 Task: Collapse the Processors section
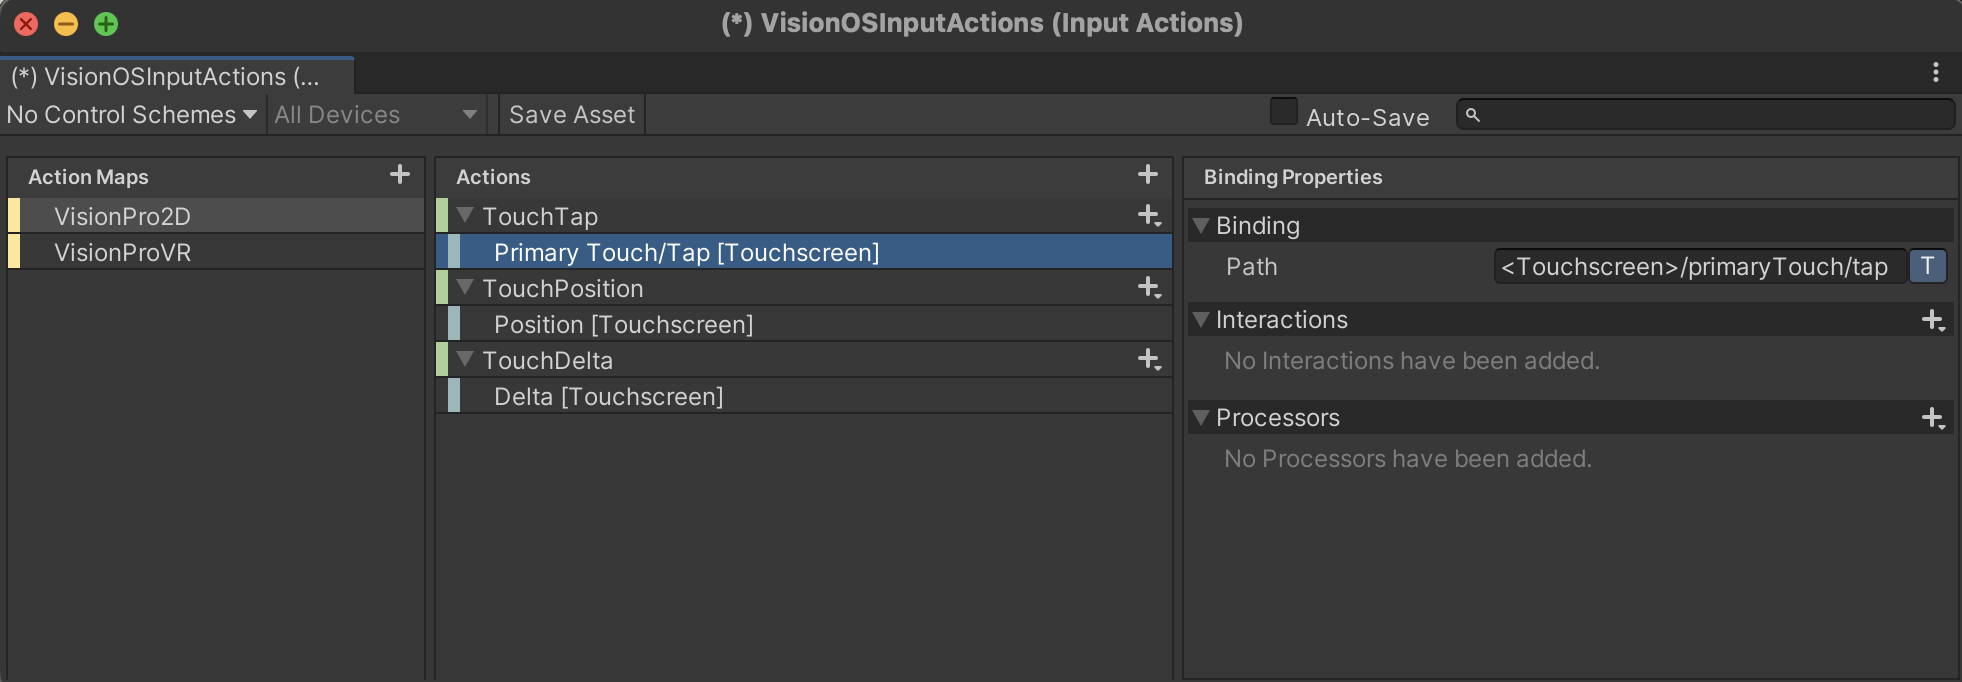tap(1201, 417)
